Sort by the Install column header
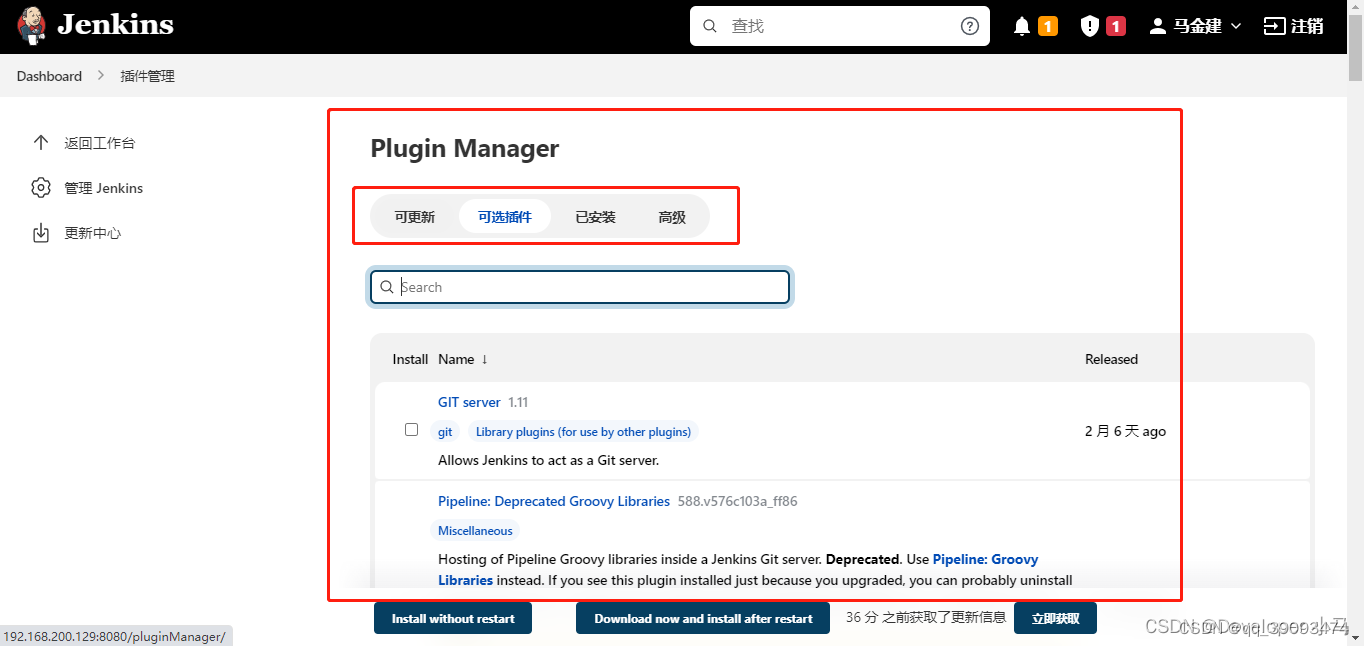The height and width of the screenshot is (646, 1364). click(410, 359)
